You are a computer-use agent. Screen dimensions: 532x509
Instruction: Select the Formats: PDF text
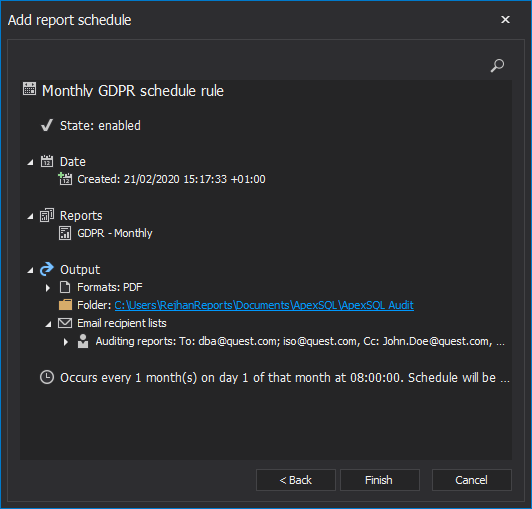110,287
